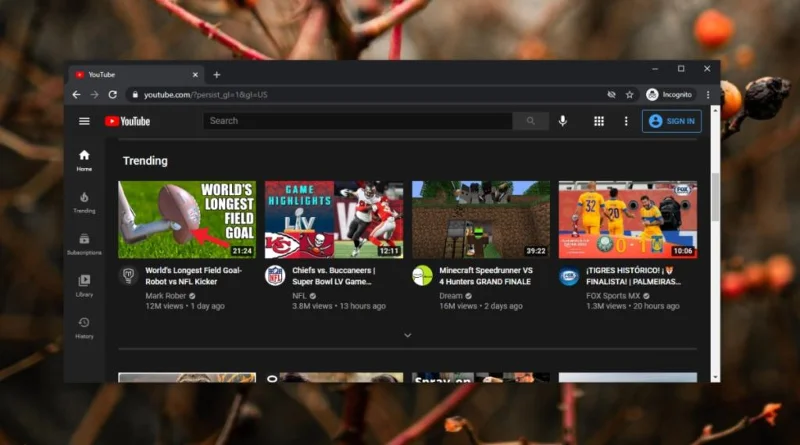Bookmark this page with star icon

click(x=630, y=94)
